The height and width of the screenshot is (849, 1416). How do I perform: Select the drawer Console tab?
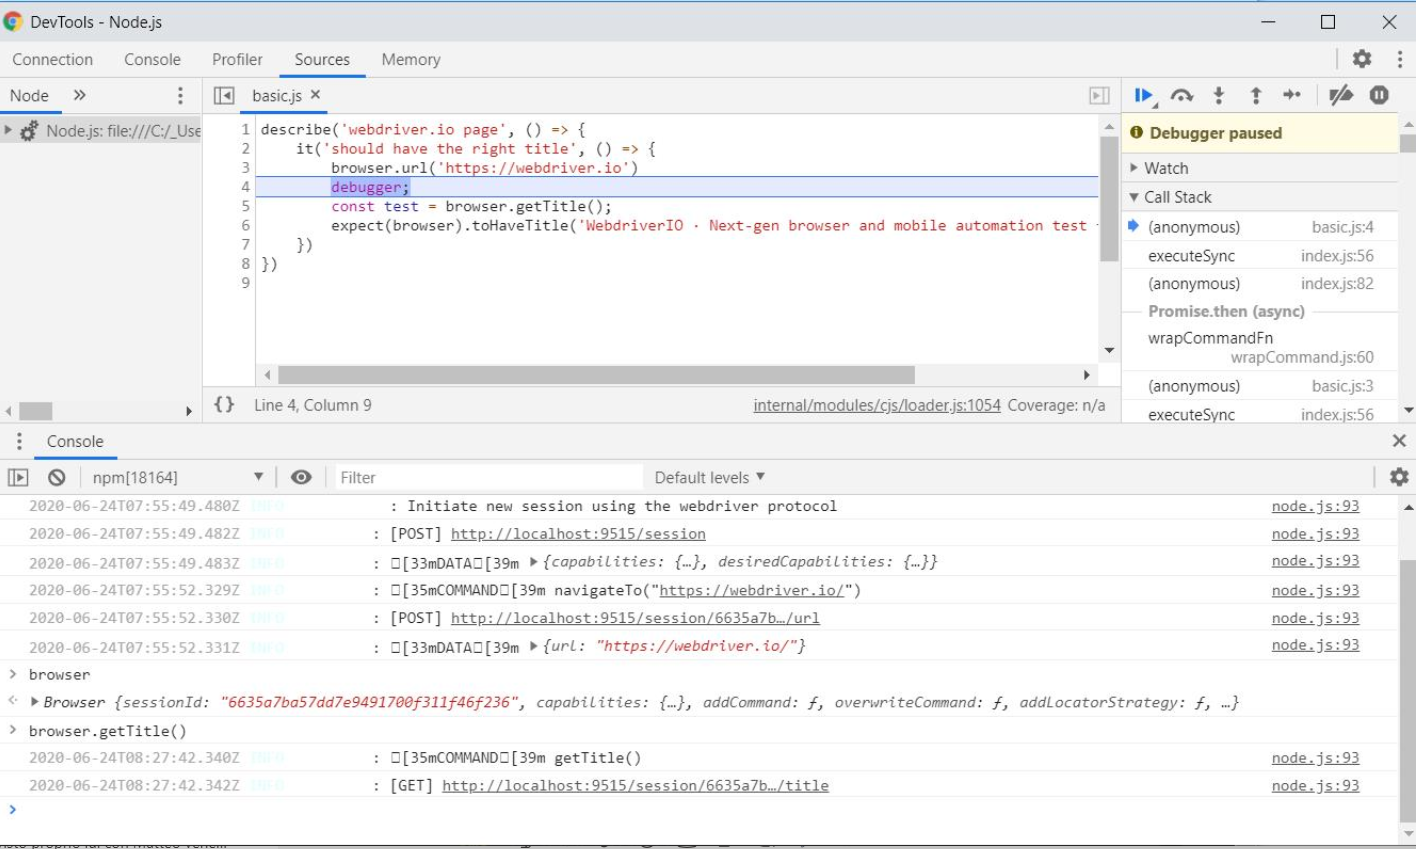pos(75,441)
